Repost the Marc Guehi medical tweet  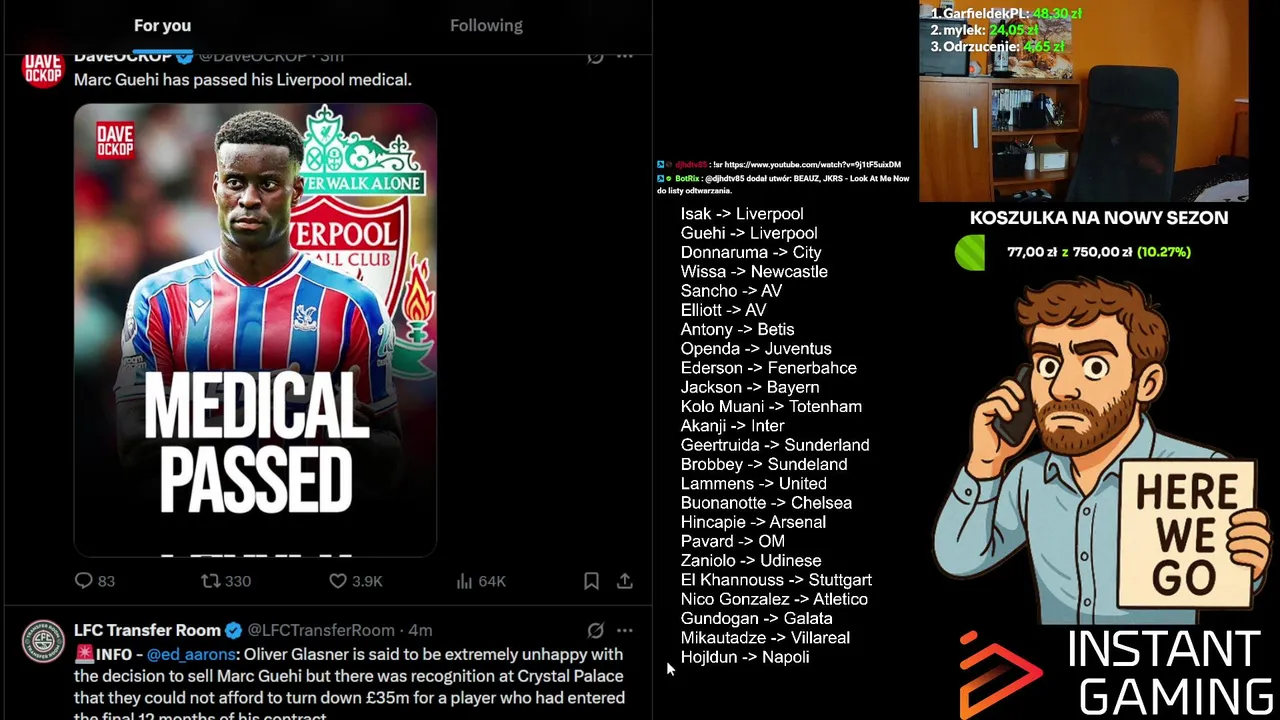pos(226,581)
